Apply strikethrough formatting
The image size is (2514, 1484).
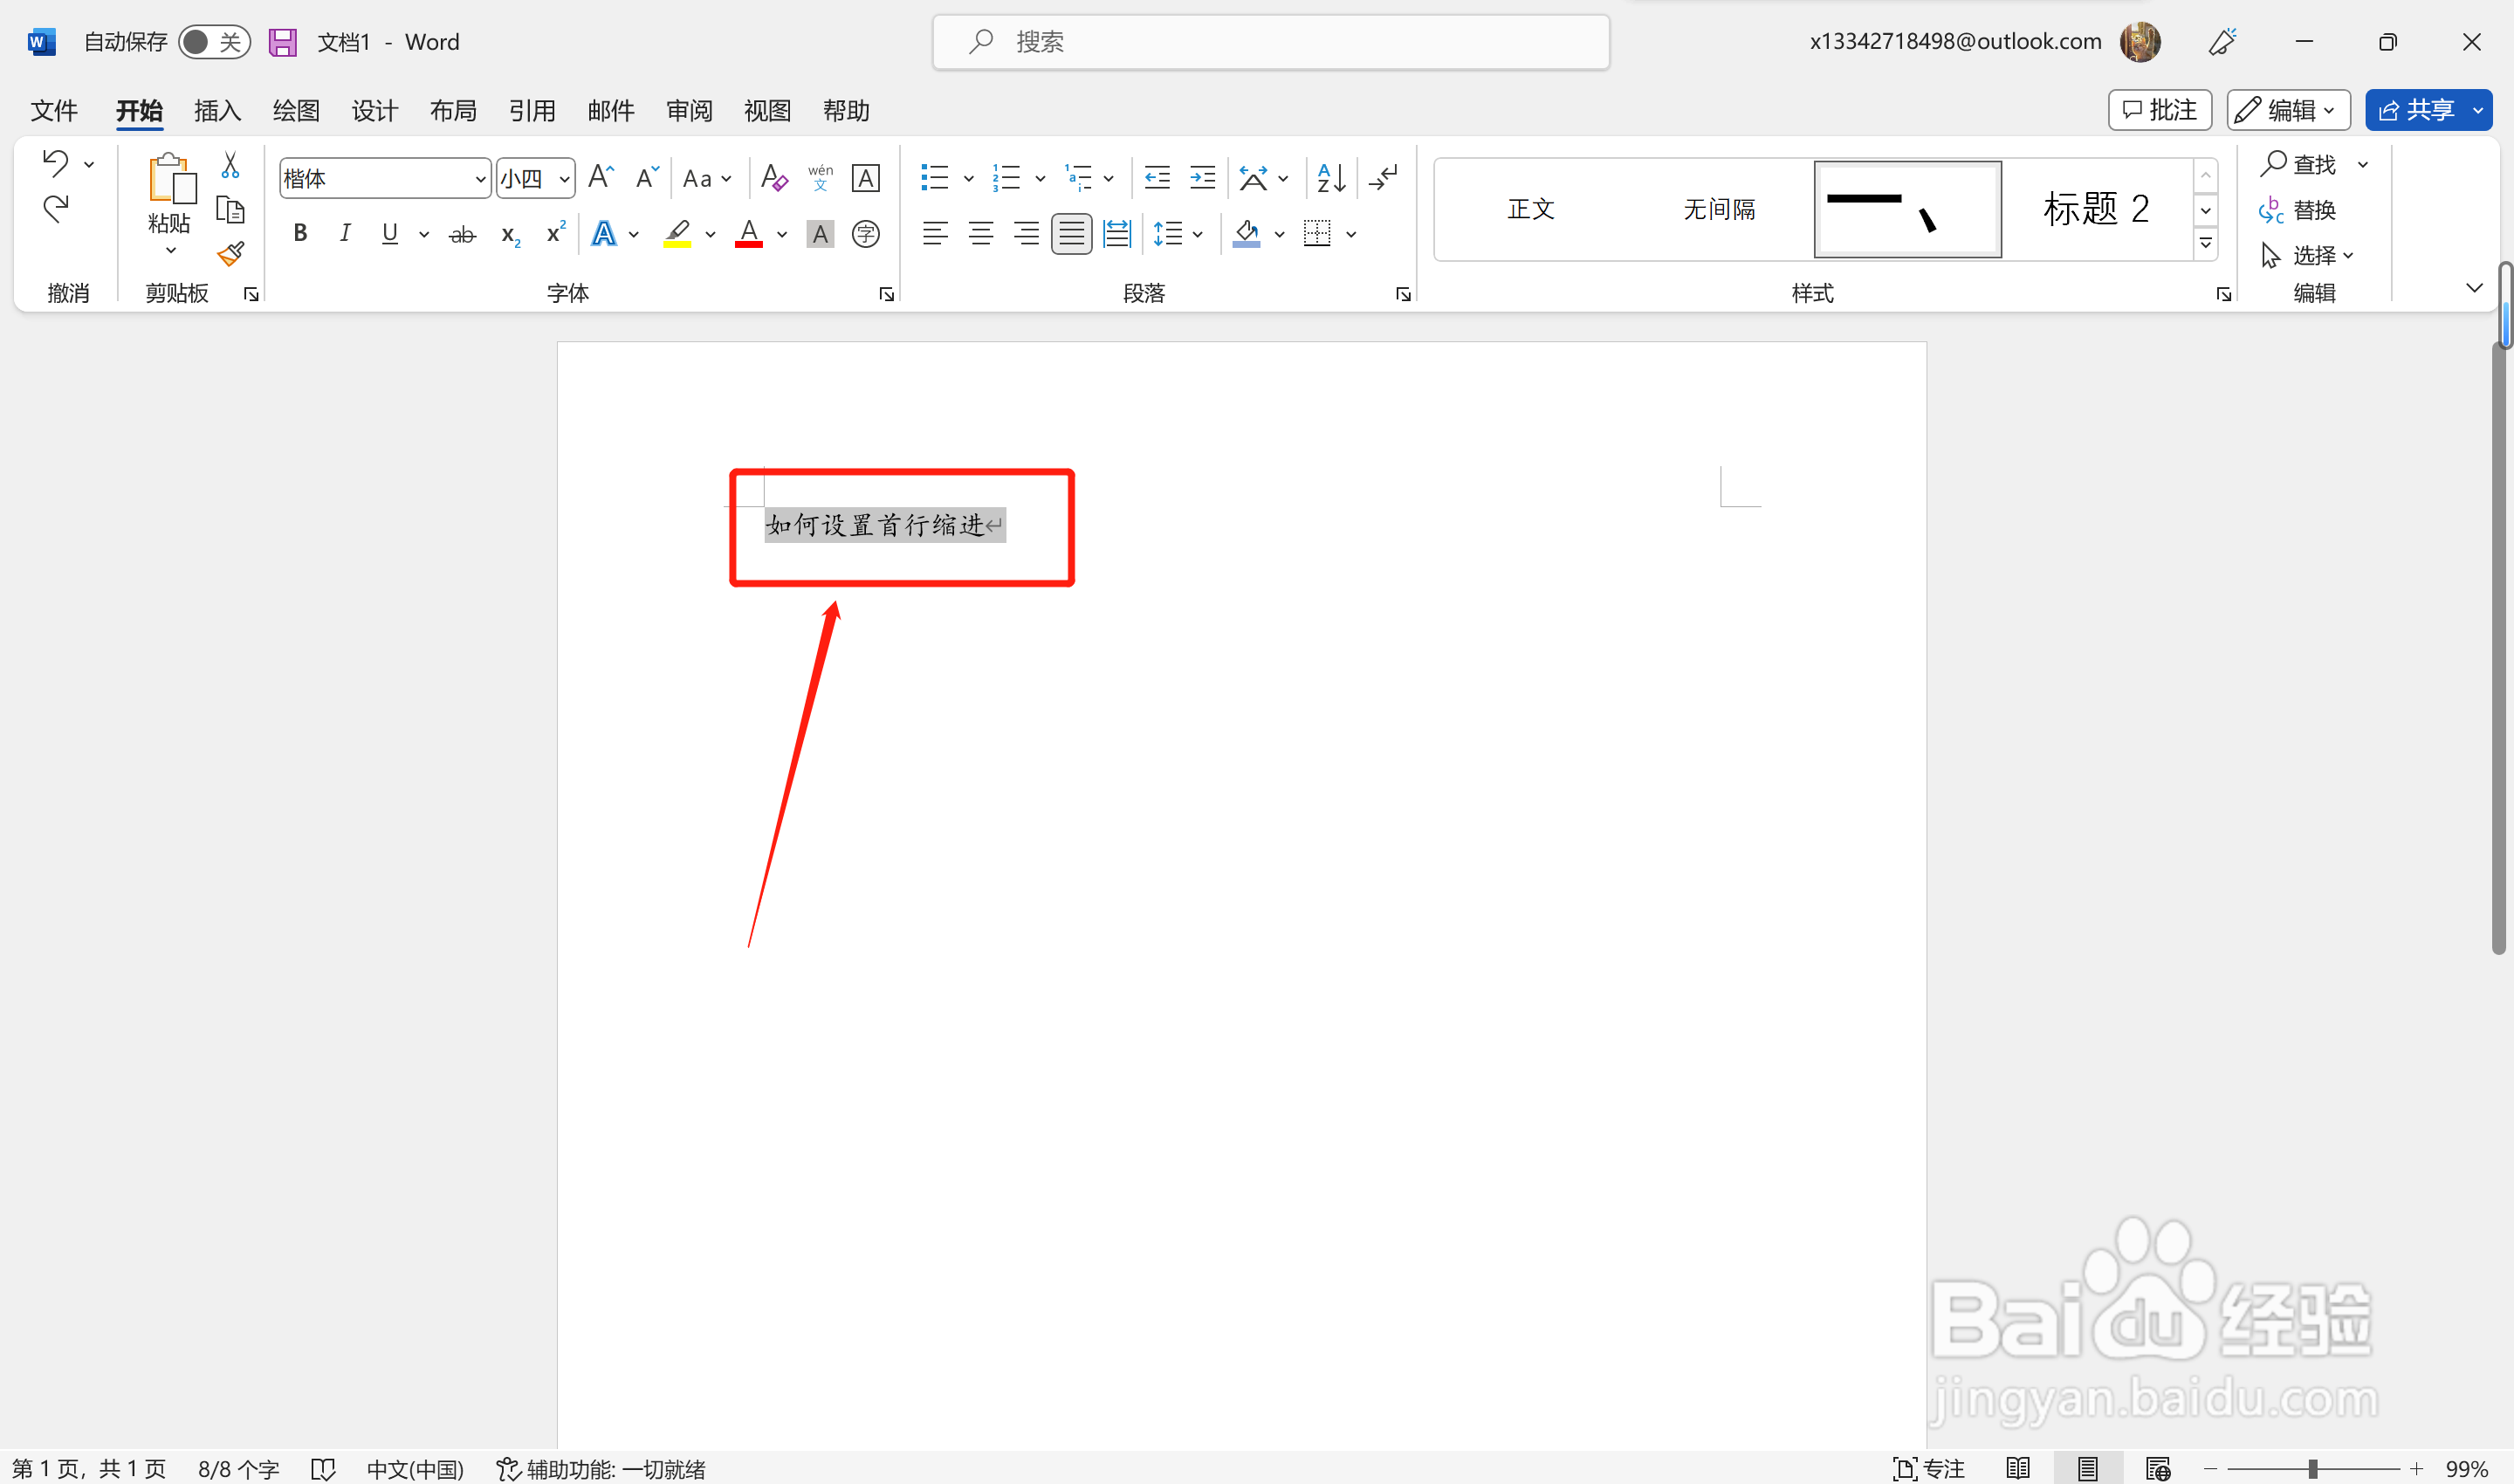pyautogui.click(x=462, y=234)
